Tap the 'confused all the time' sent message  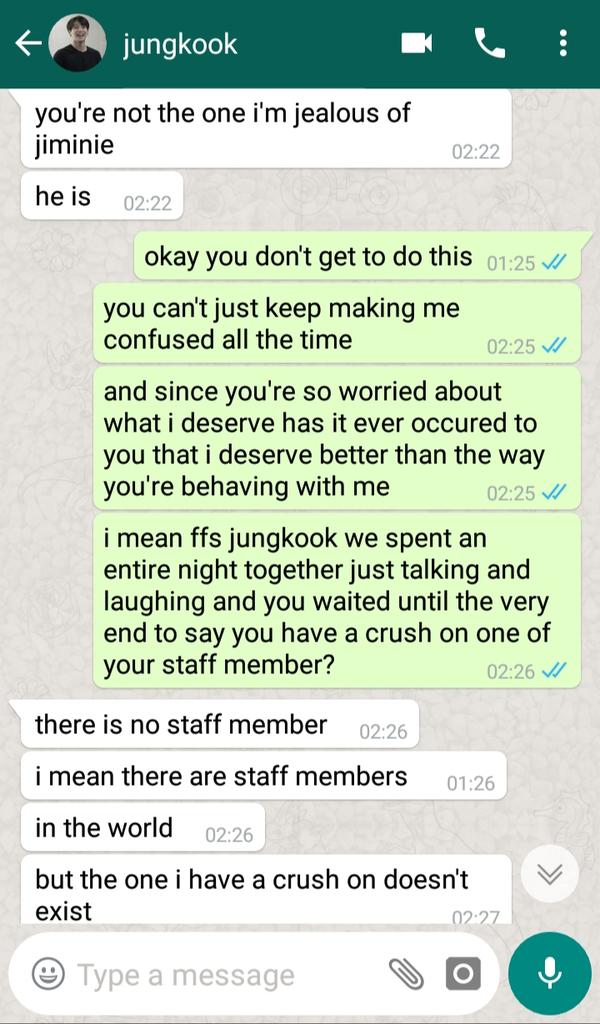pos(337,323)
